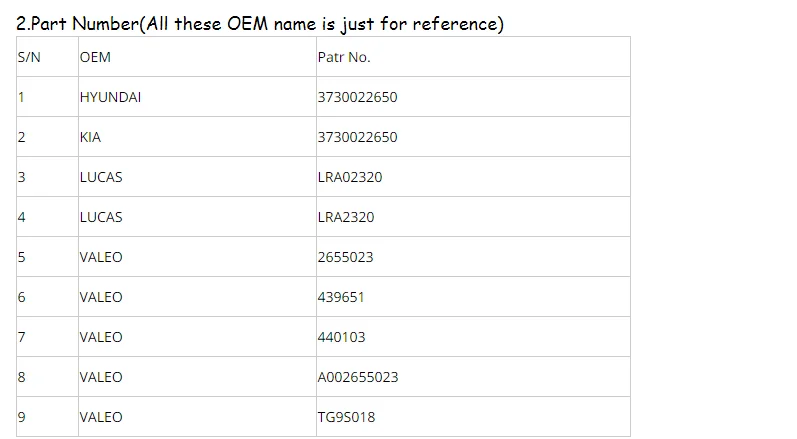Select the S/N column header cell
This screenshot has height=439, width=797.
click(x=29, y=57)
